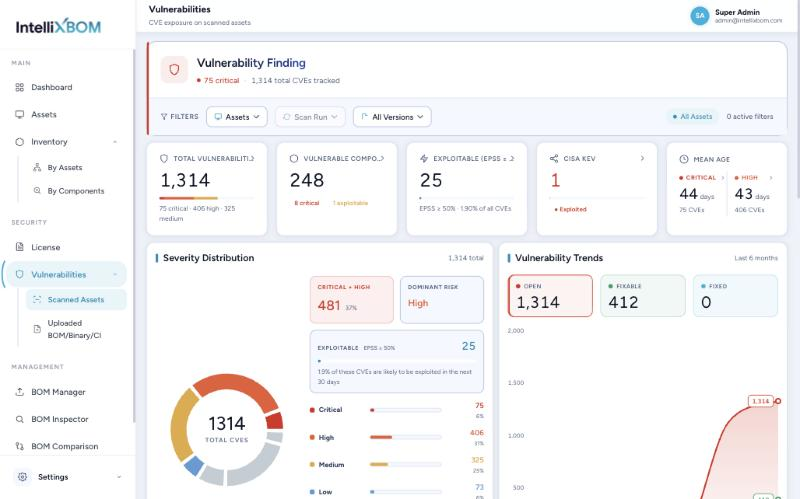Click the By Components search icon

point(37,191)
